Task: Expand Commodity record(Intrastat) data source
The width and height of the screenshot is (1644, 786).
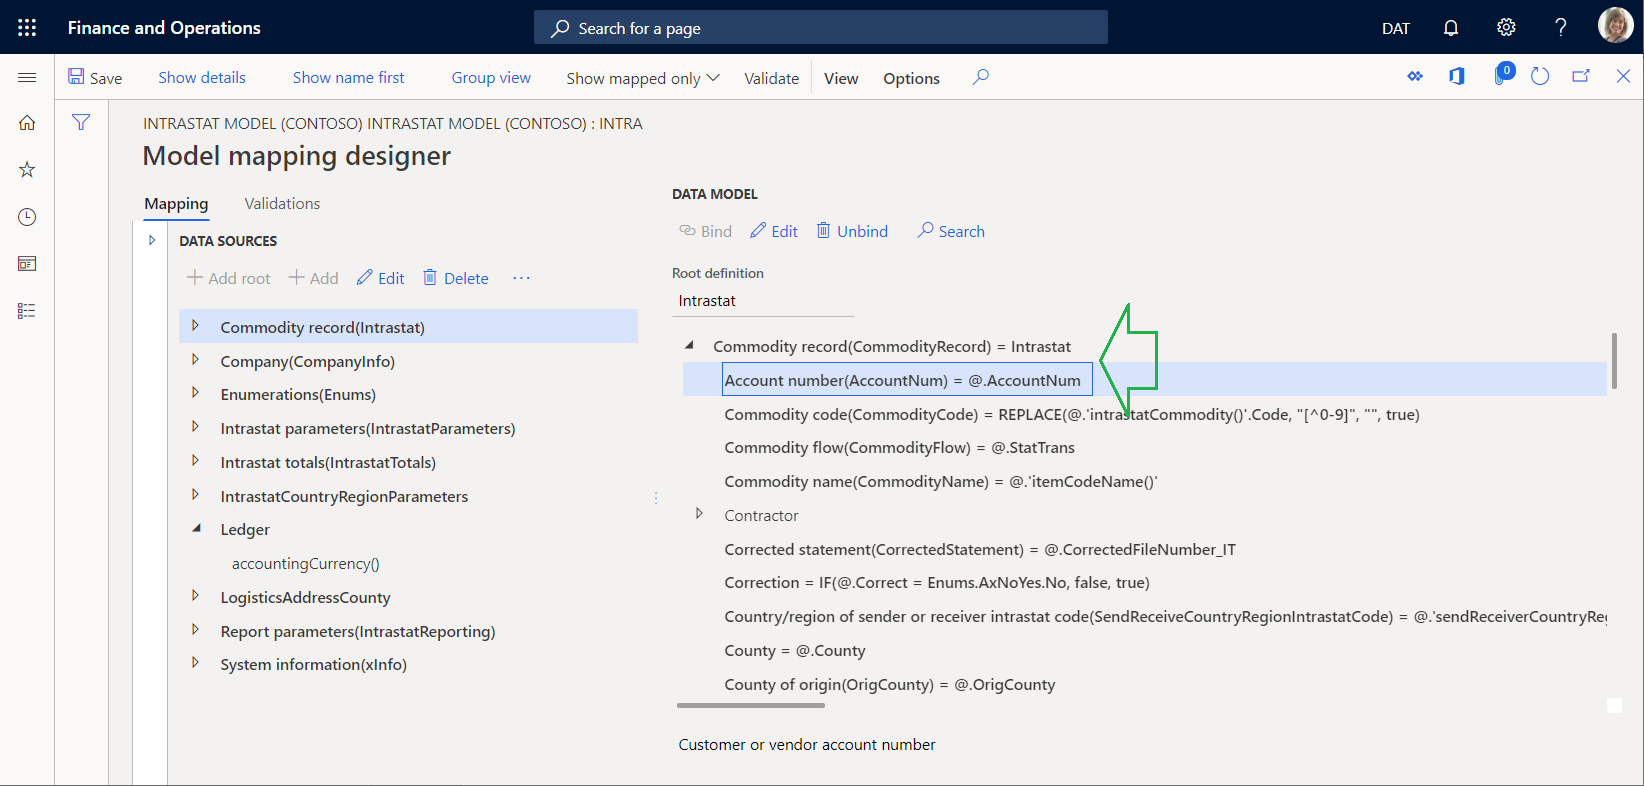Action: pyautogui.click(x=195, y=326)
